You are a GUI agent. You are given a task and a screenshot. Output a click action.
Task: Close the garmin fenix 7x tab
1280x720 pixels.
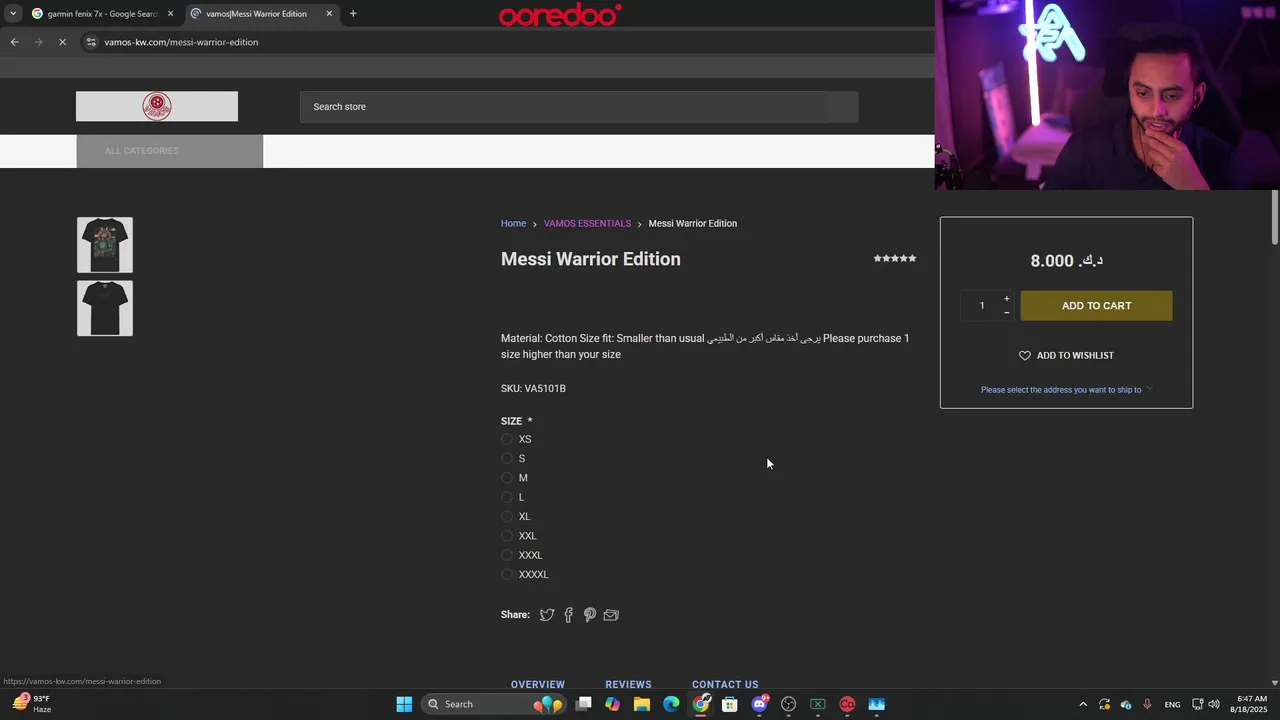point(170,14)
